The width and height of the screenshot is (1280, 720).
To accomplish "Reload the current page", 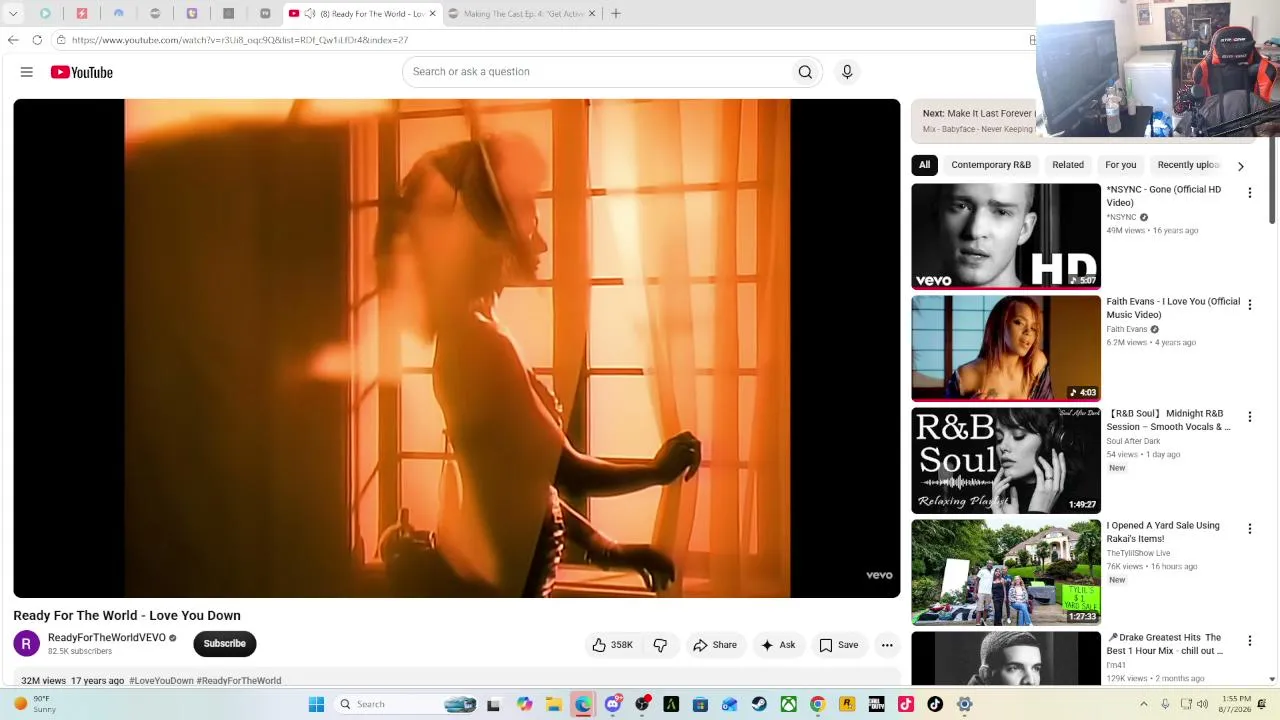I will click(x=37, y=40).
